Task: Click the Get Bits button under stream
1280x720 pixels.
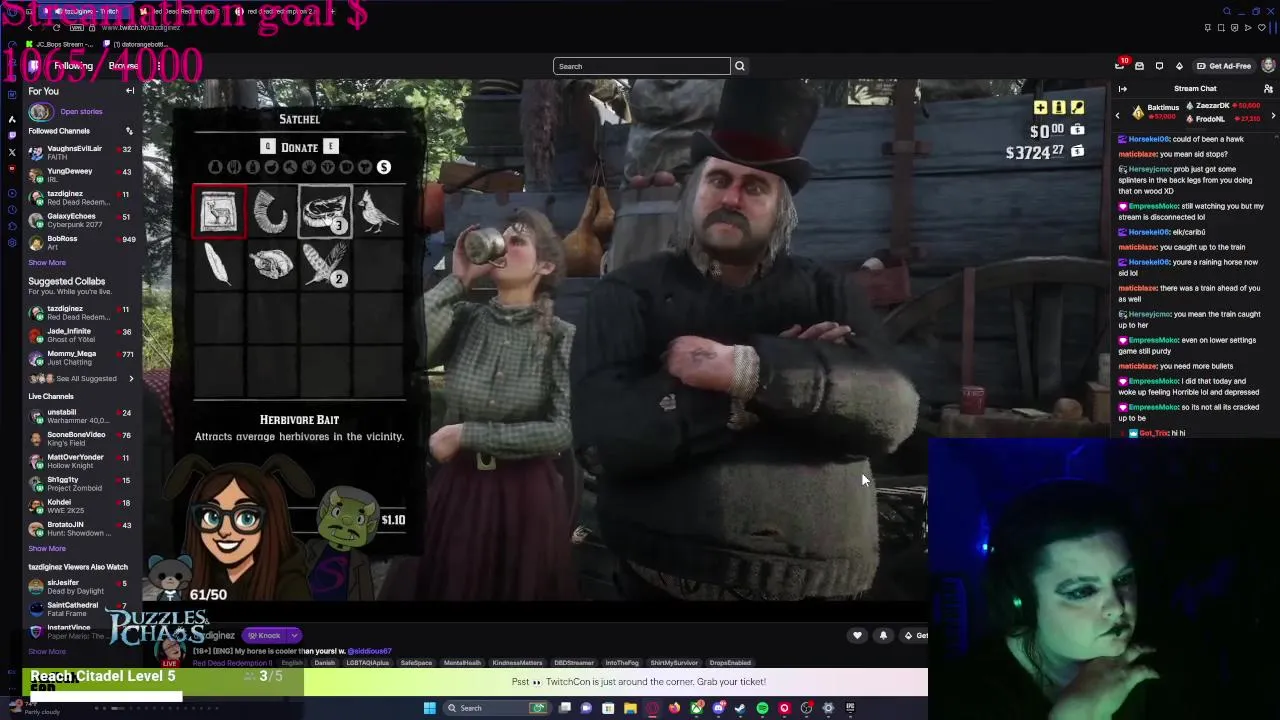Action: [915, 635]
